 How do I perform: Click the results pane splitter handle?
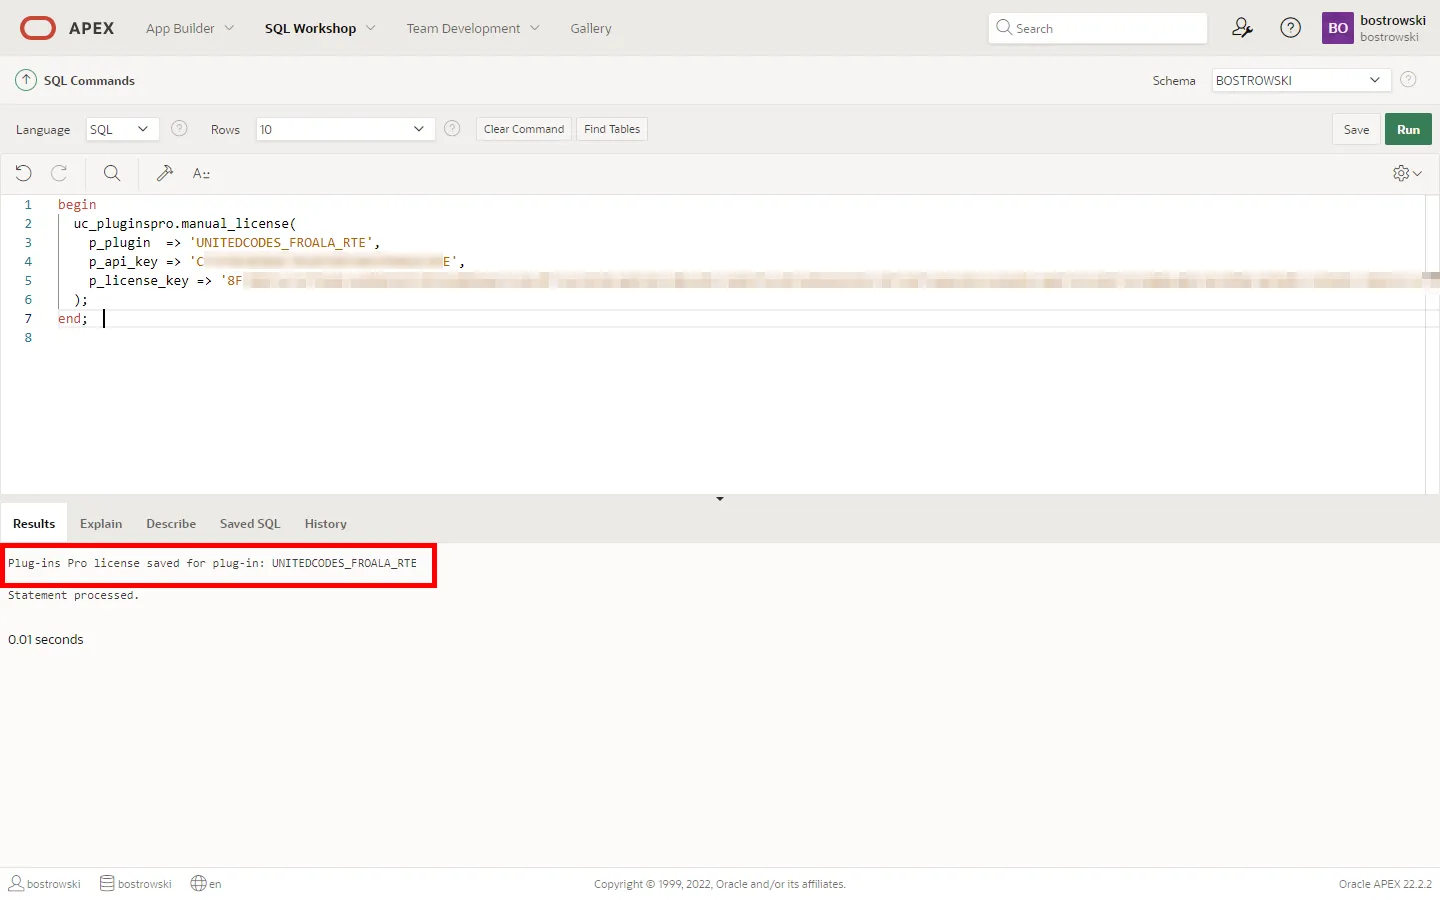tap(720, 498)
